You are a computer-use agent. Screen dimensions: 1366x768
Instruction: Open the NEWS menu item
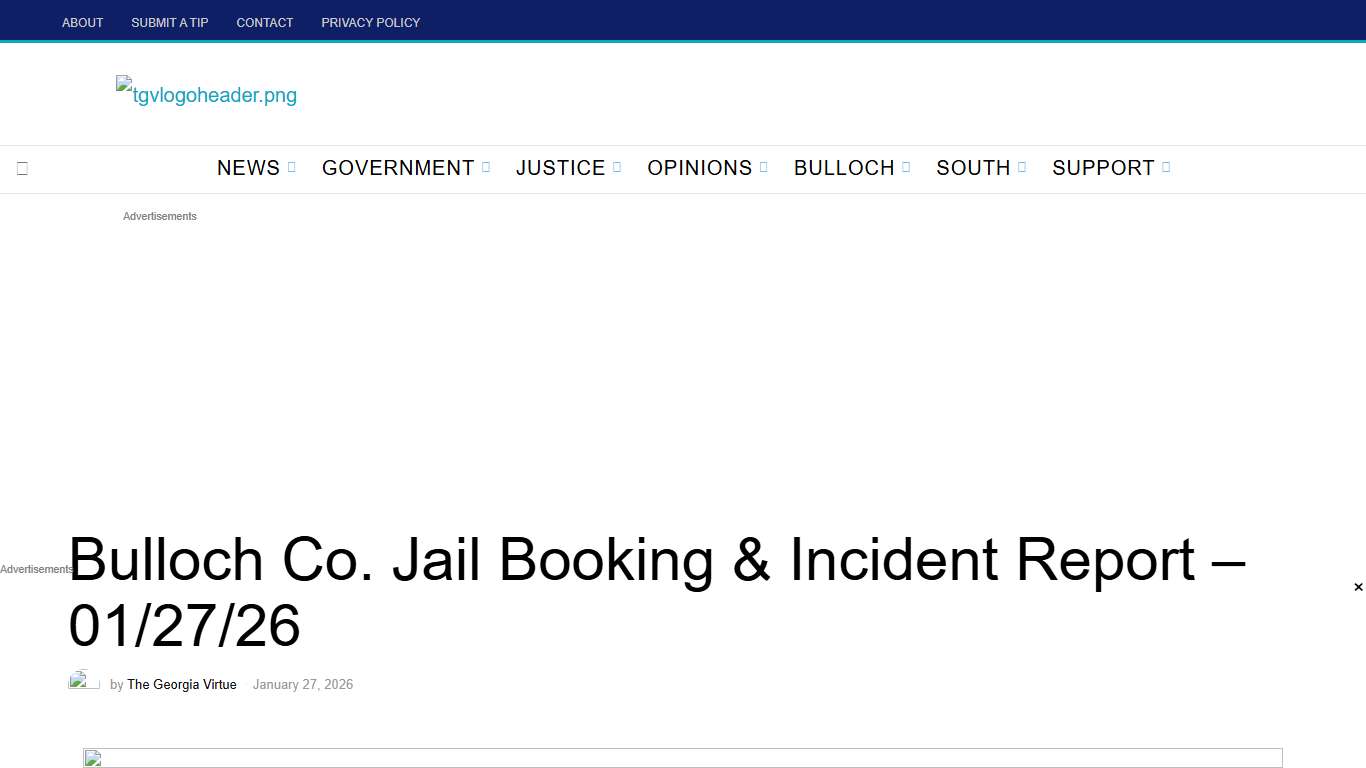[x=248, y=167]
